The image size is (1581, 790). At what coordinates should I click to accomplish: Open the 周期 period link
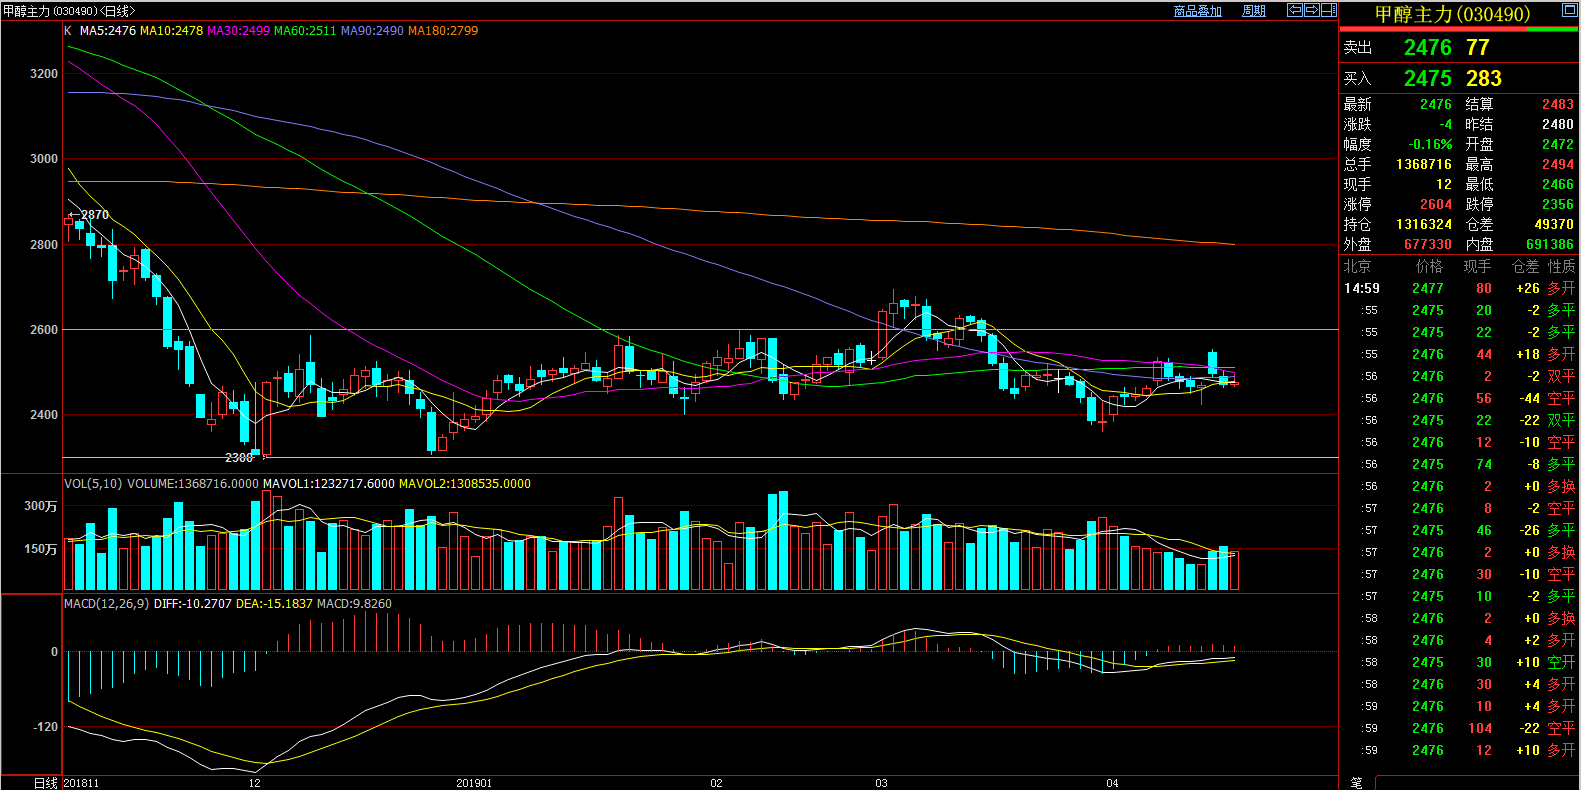point(1254,11)
